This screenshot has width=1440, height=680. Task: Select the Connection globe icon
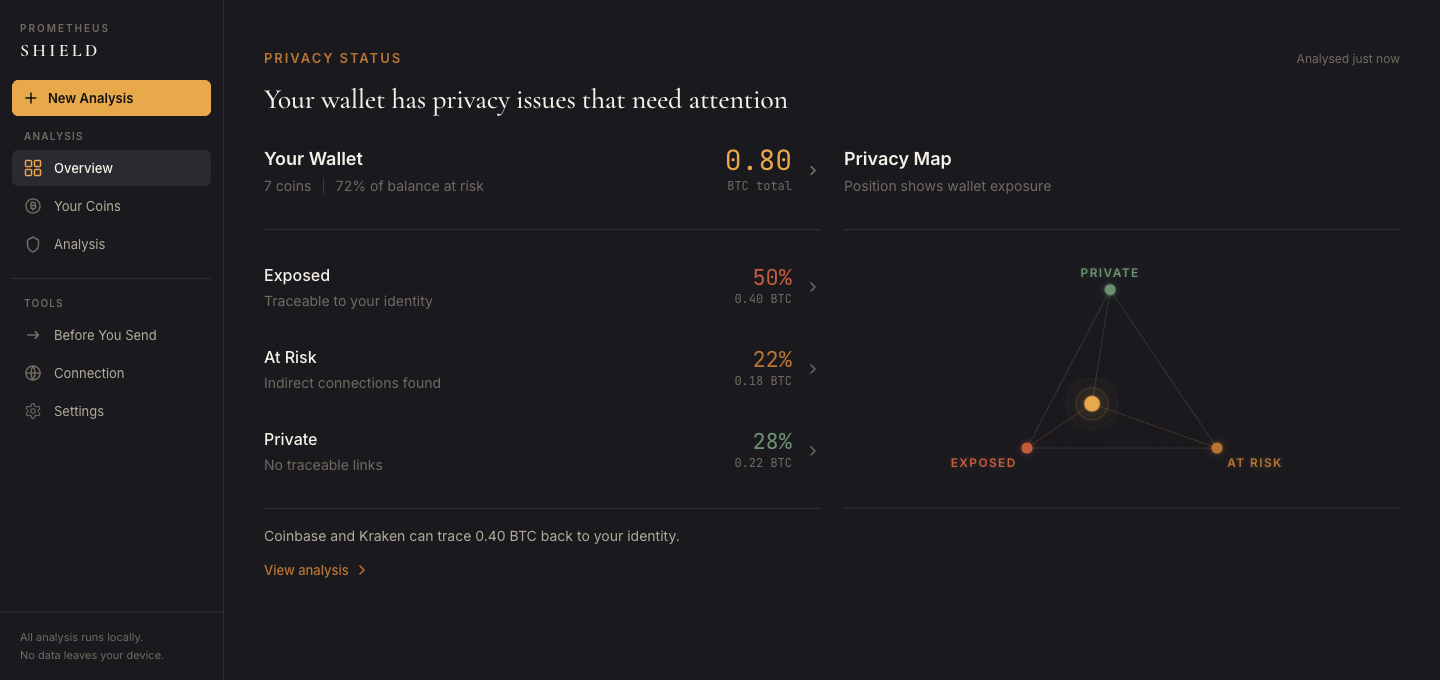33,373
